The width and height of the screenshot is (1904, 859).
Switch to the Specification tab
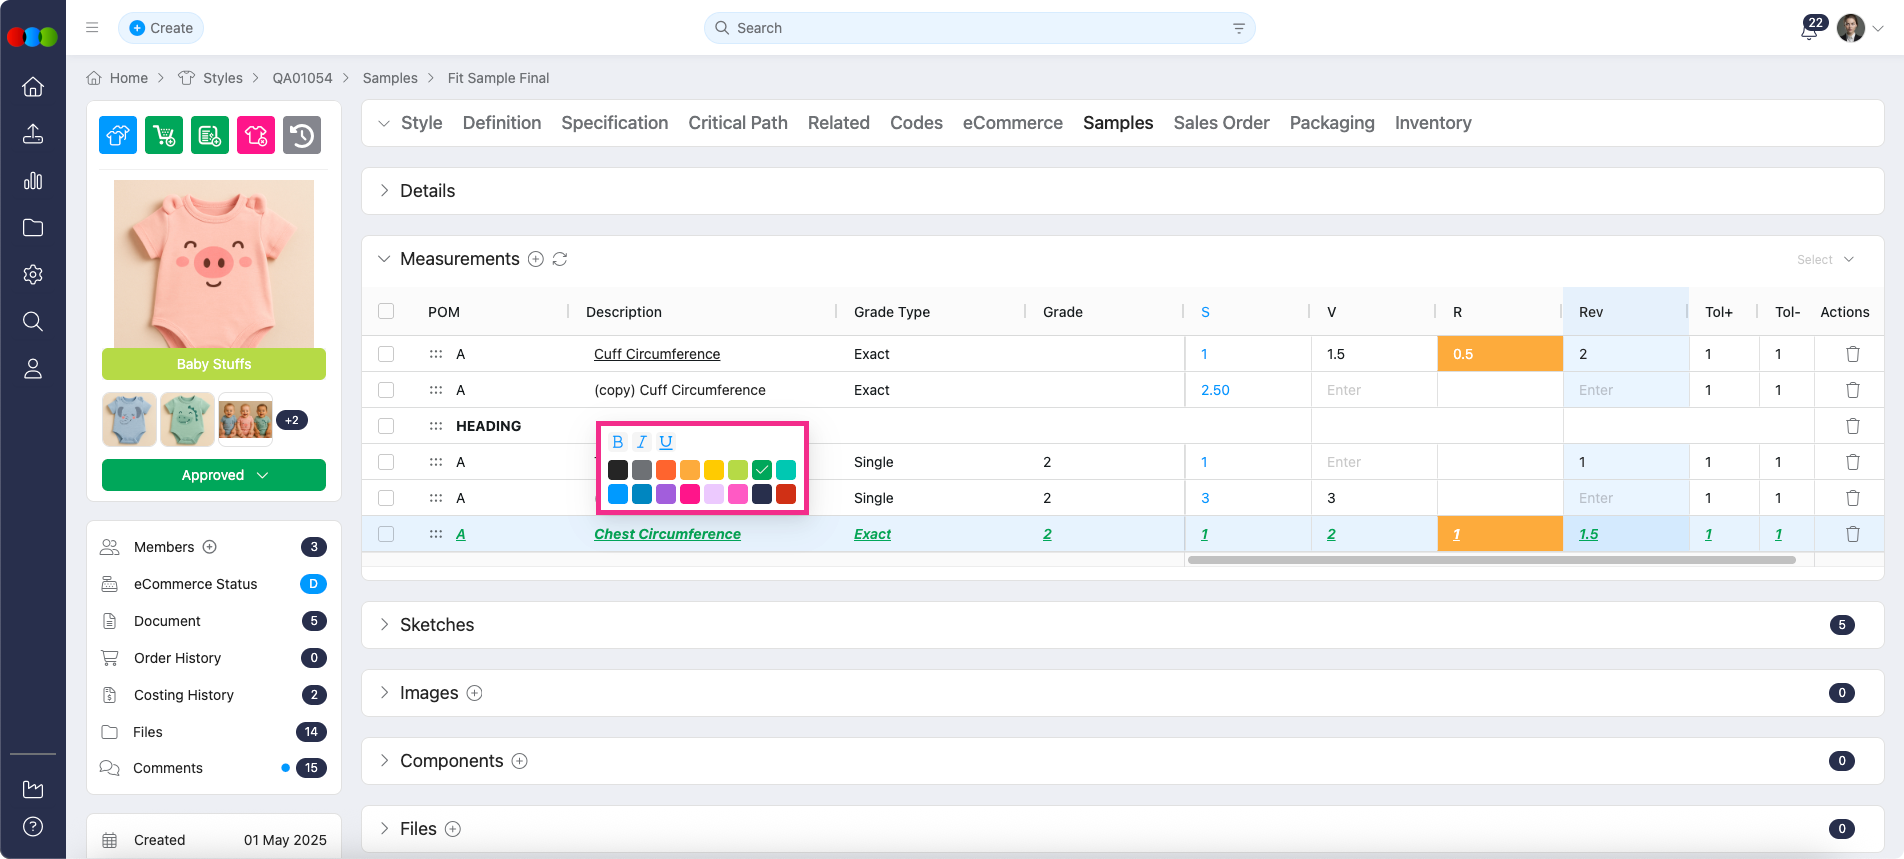(x=614, y=123)
